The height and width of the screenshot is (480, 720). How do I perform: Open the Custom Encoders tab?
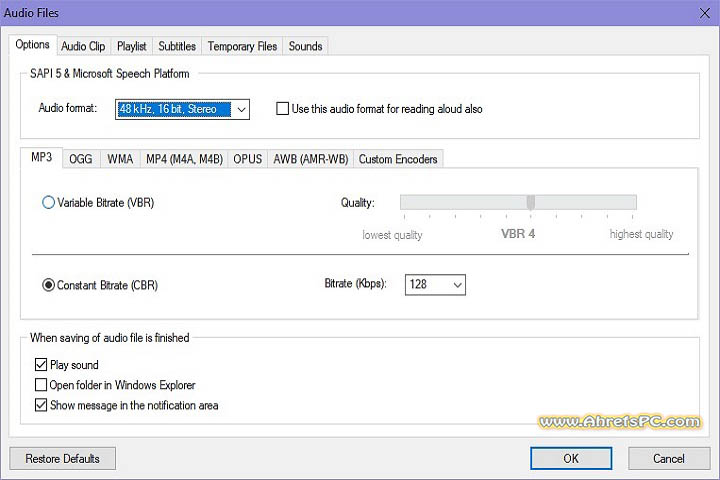pos(398,159)
